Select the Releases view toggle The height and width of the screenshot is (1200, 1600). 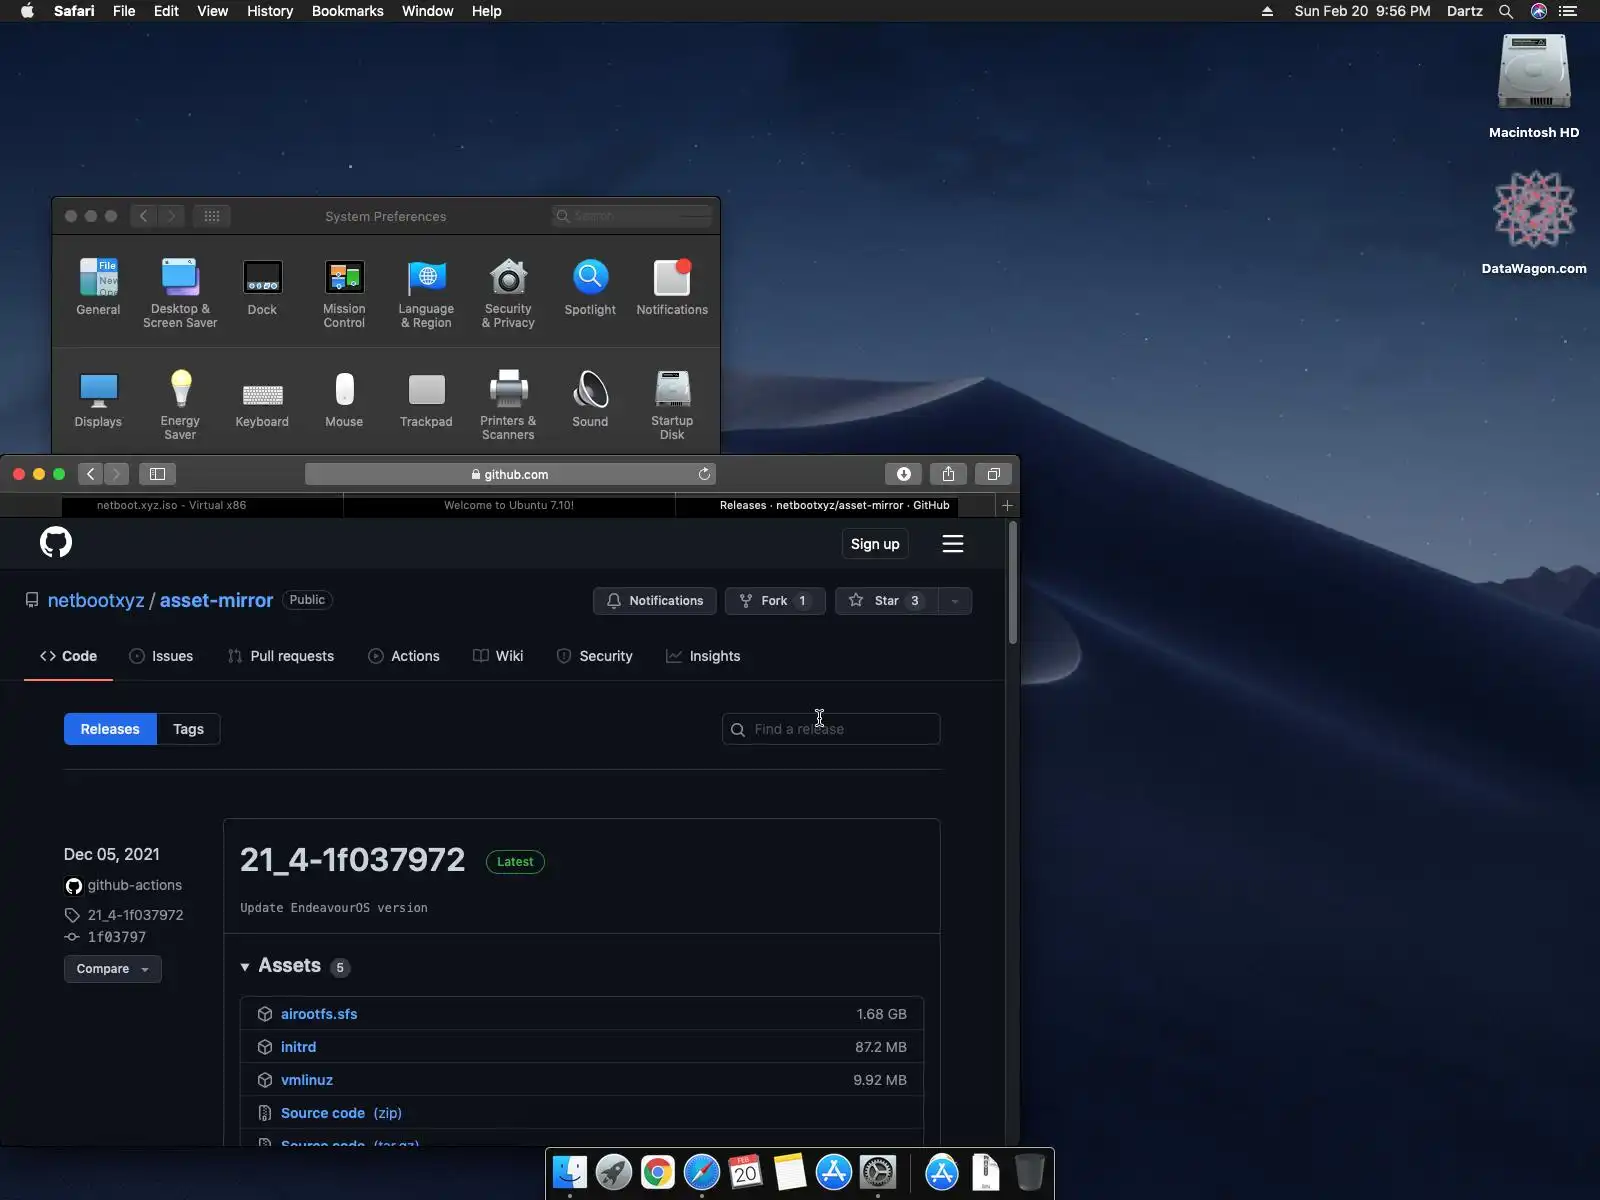click(110, 729)
